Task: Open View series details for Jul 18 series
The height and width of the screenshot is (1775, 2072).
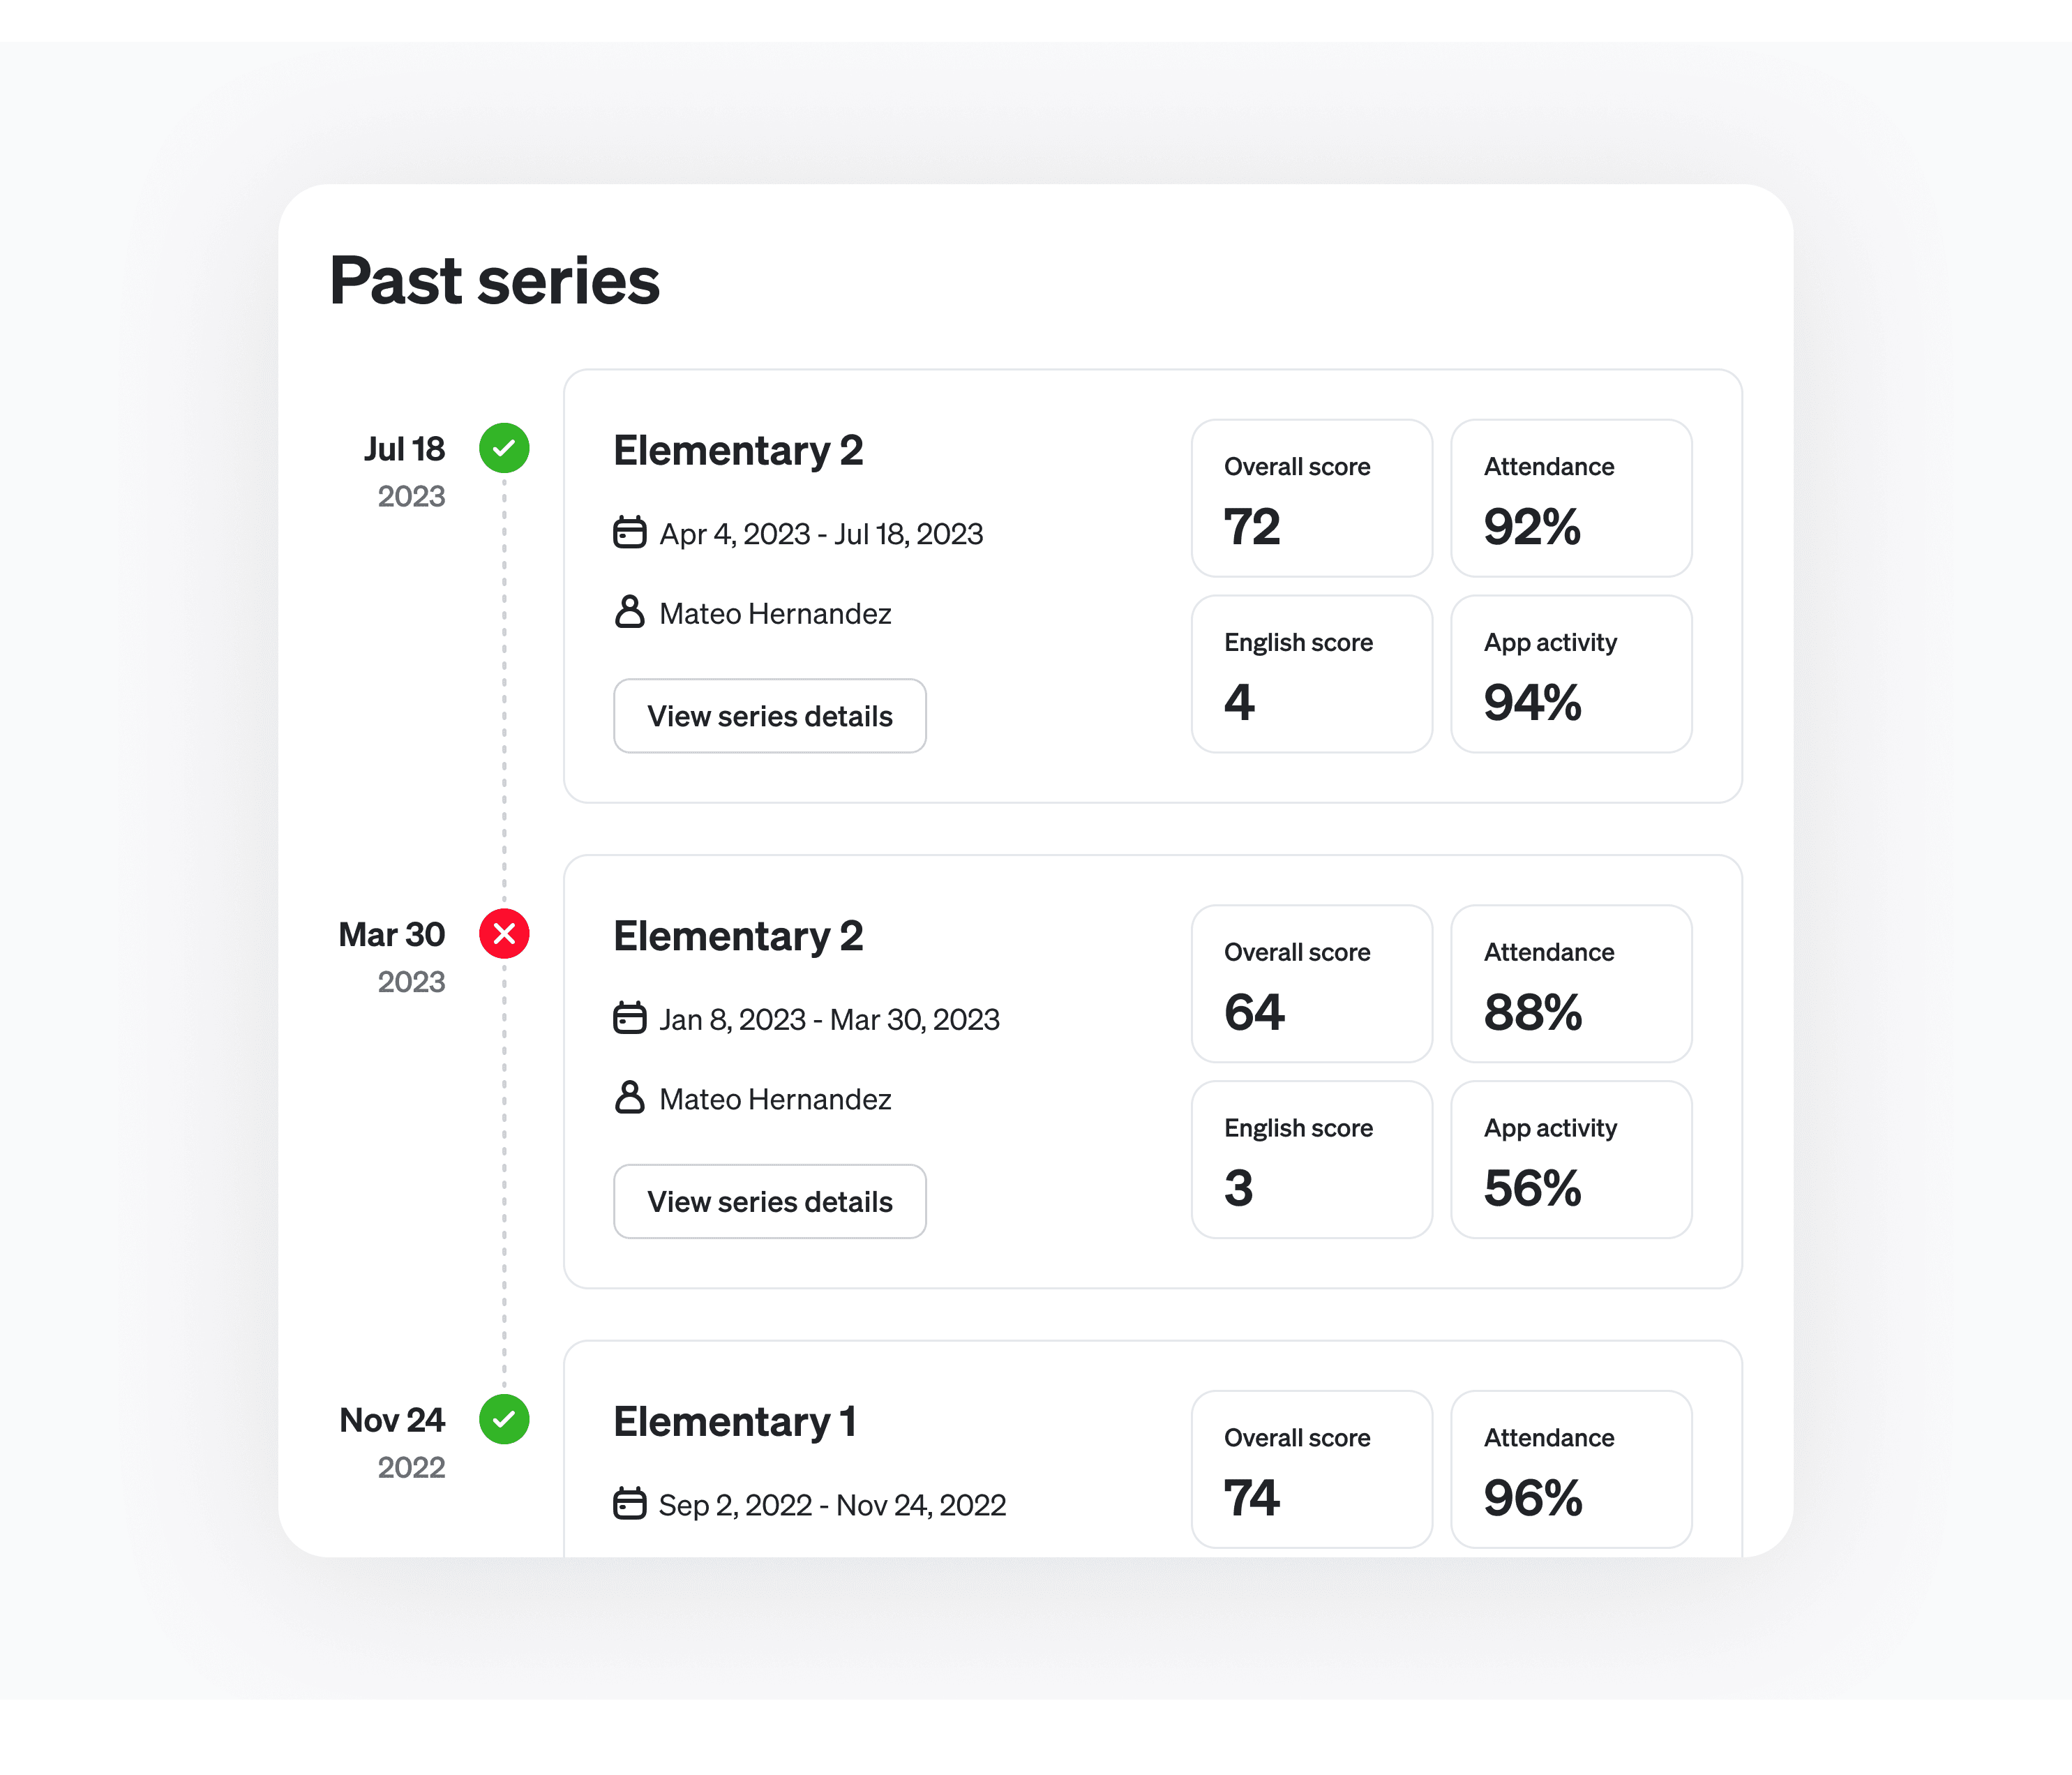Action: [x=770, y=716]
